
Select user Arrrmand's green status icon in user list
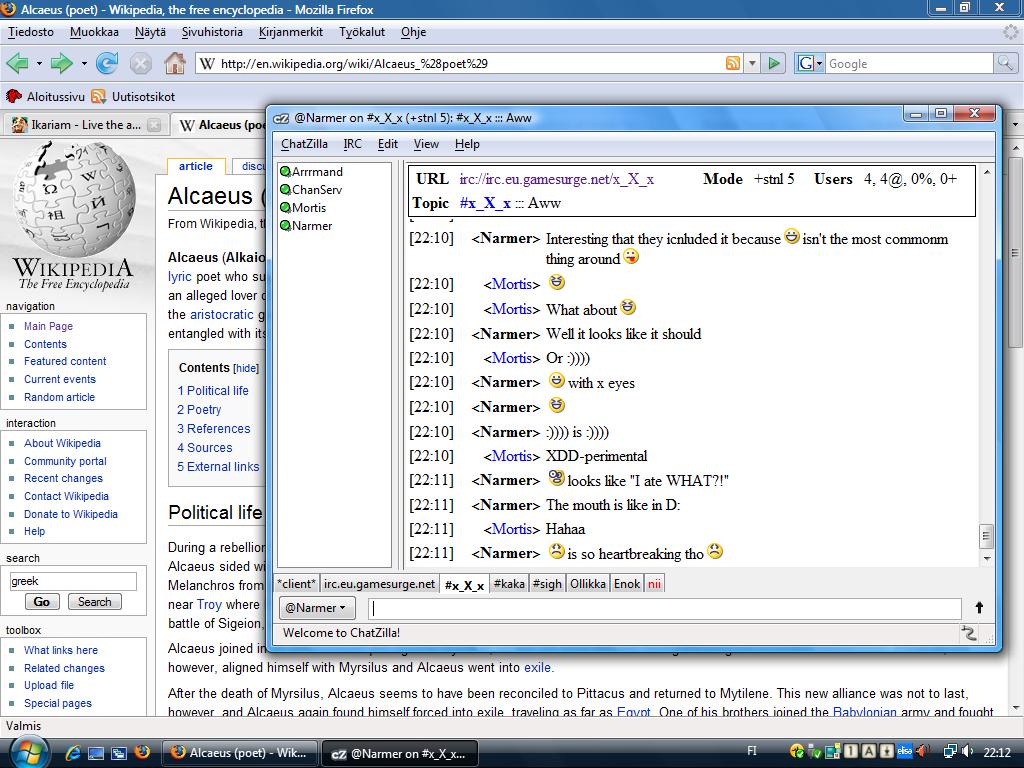pos(285,172)
